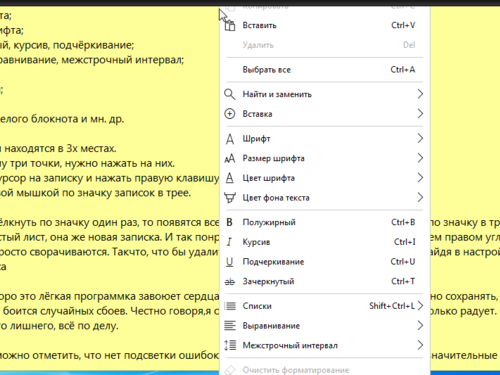Click the Ctrl+B shortcut label
Image resolution: width=500 pixels, height=375 pixels.
tap(403, 222)
